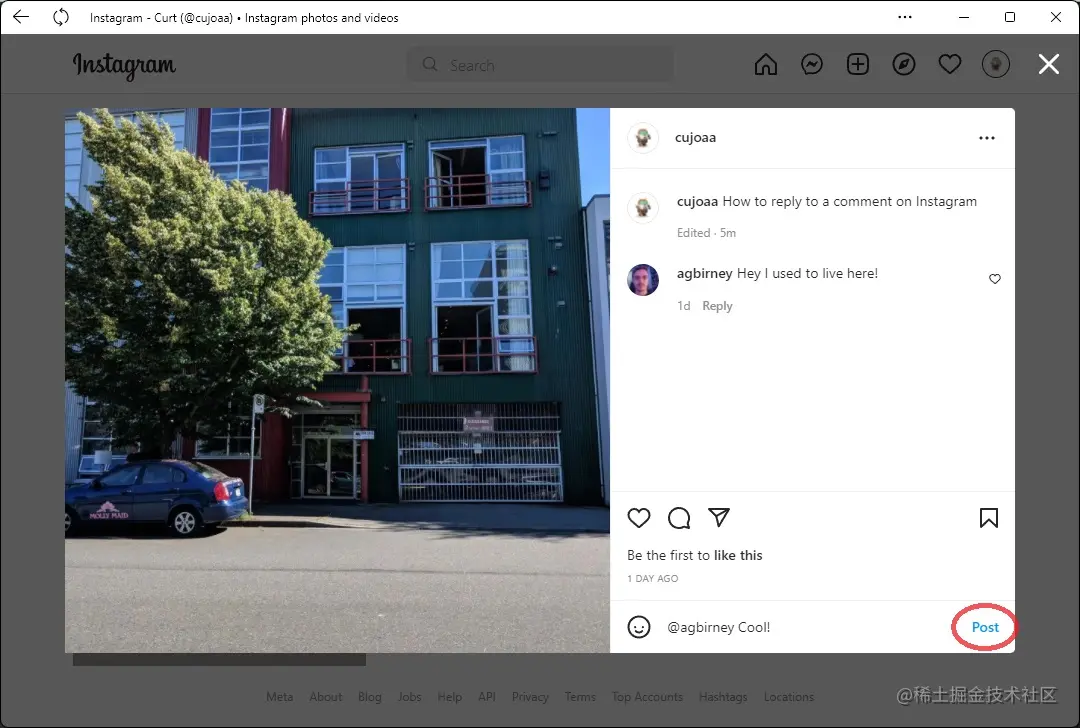The height and width of the screenshot is (728, 1080).
Task: Open the profile avatar in the top bar
Action: [995, 65]
